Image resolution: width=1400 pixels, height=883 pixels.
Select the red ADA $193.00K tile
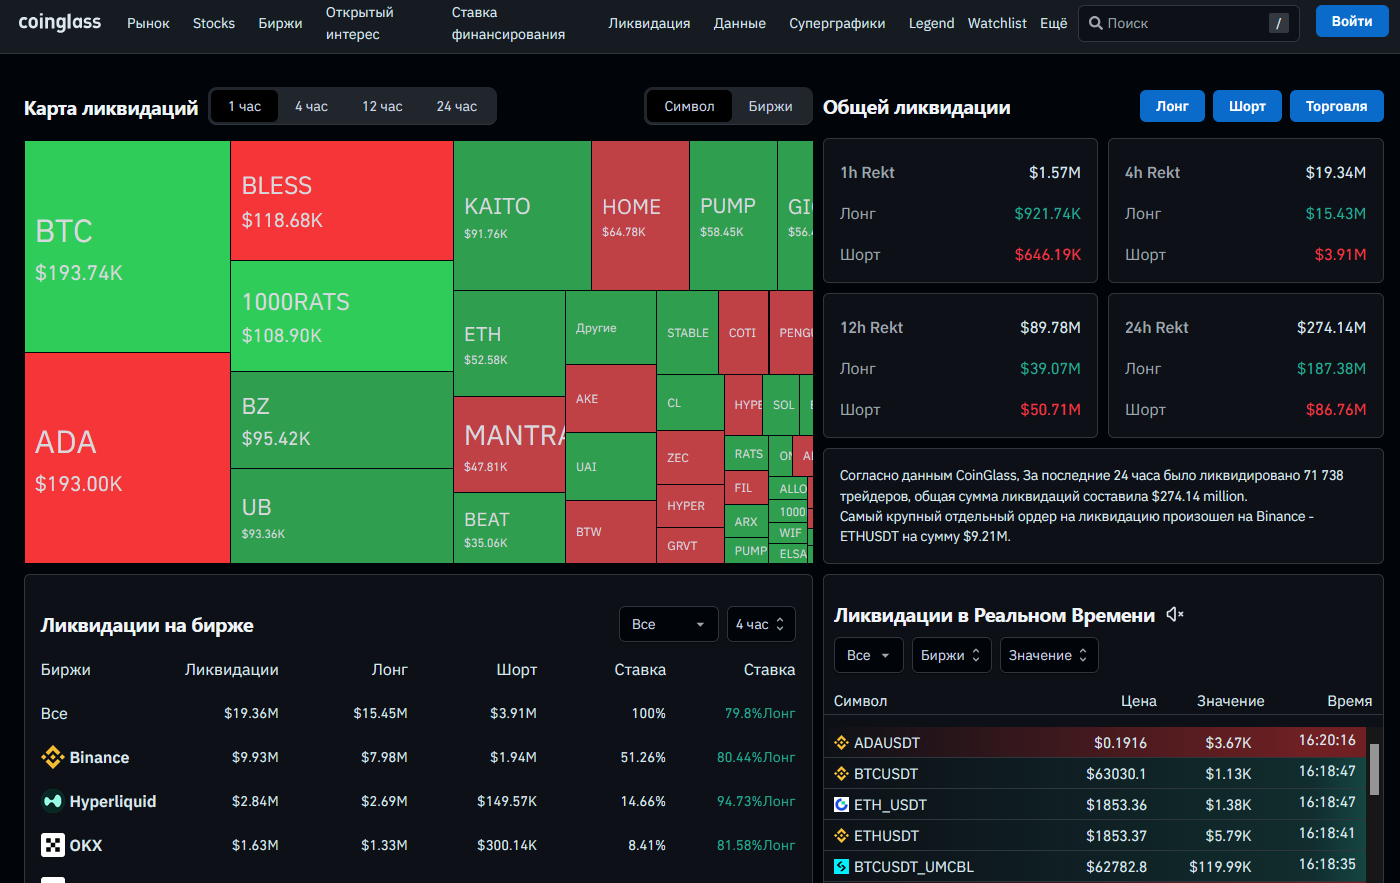(x=128, y=458)
